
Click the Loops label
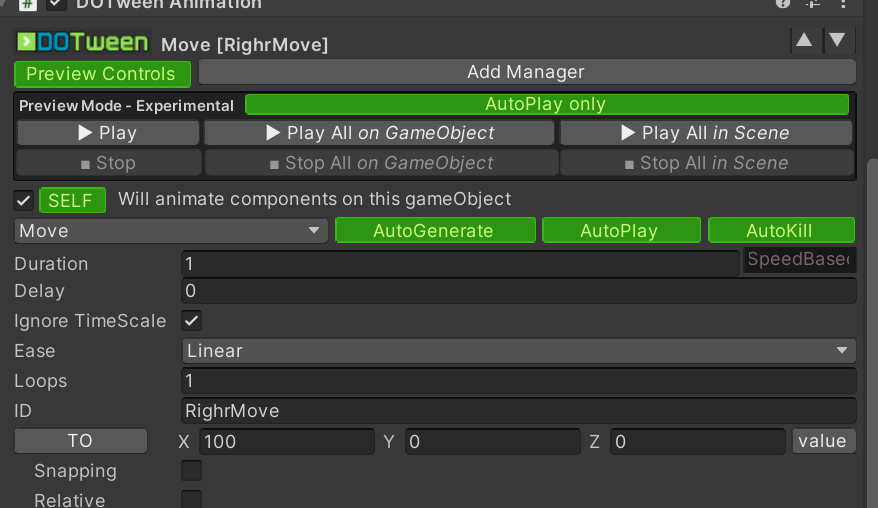40,381
